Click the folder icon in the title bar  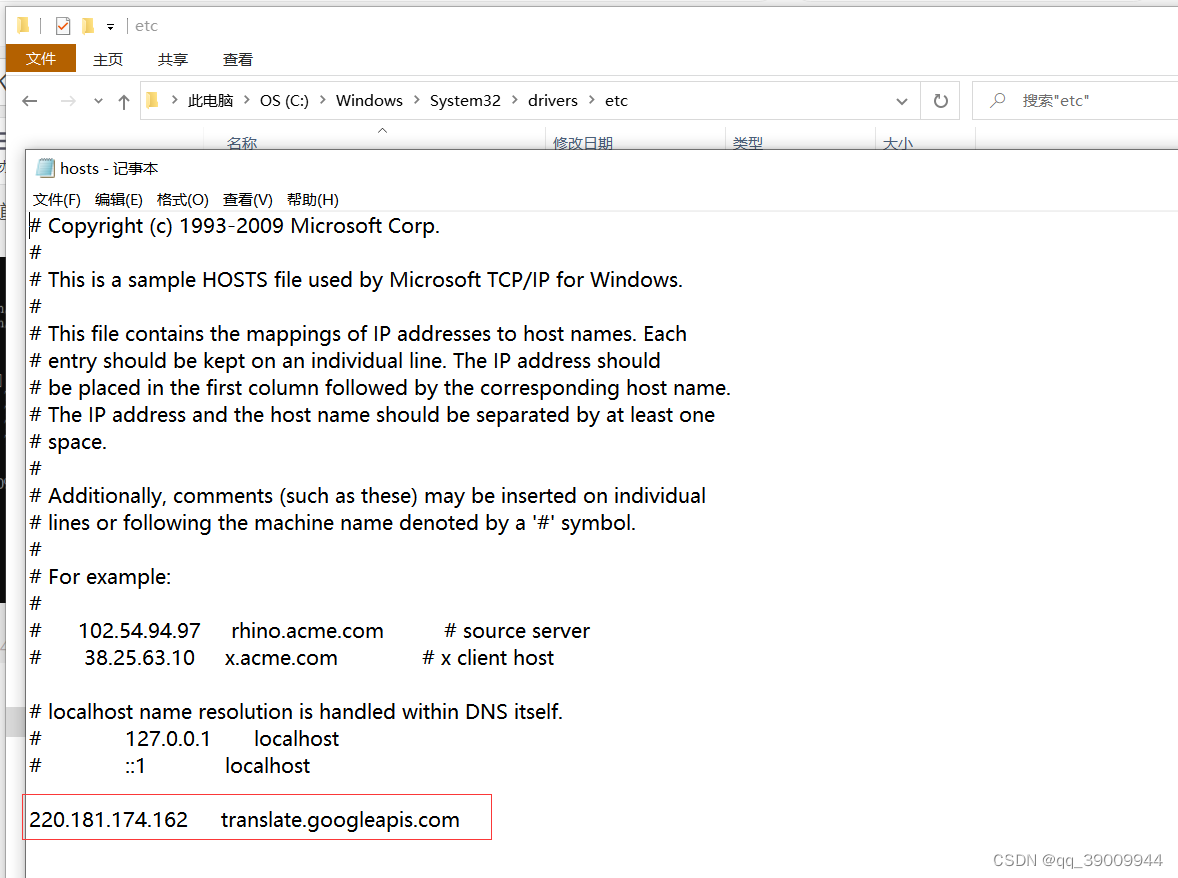click(x=23, y=26)
